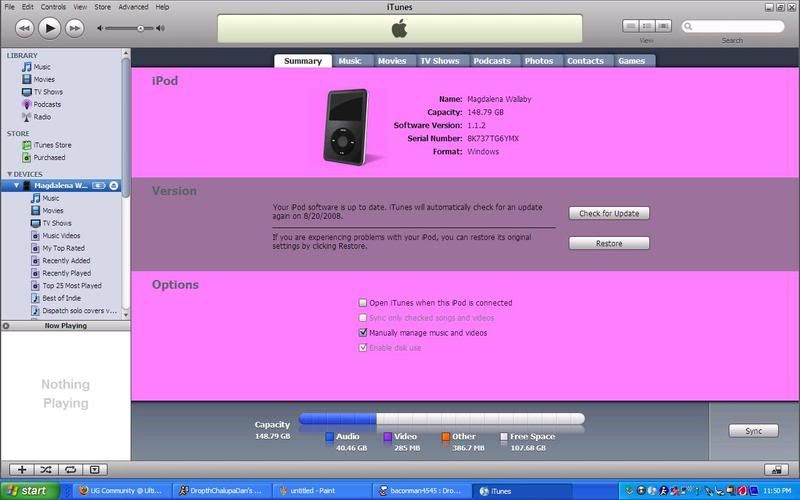Open the Edit menu
800x500 pixels.
click(28, 7)
